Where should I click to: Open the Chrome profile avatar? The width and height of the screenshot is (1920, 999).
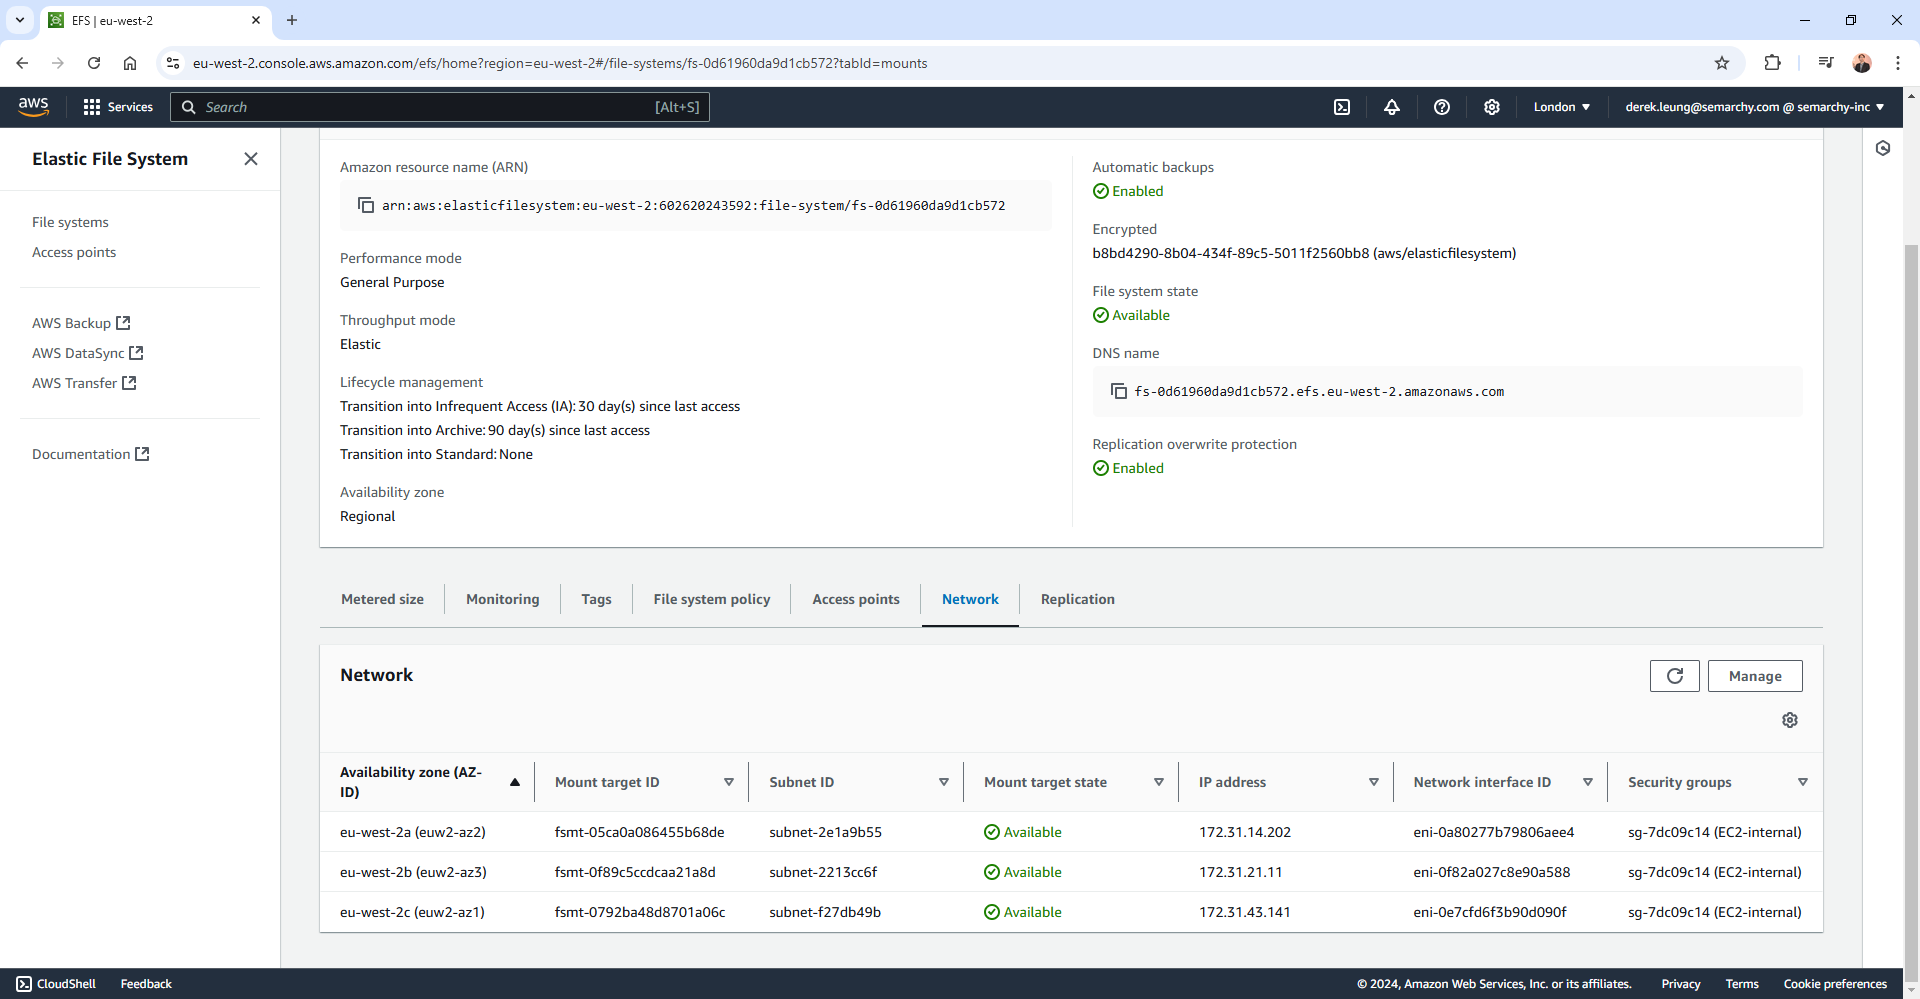(1862, 63)
